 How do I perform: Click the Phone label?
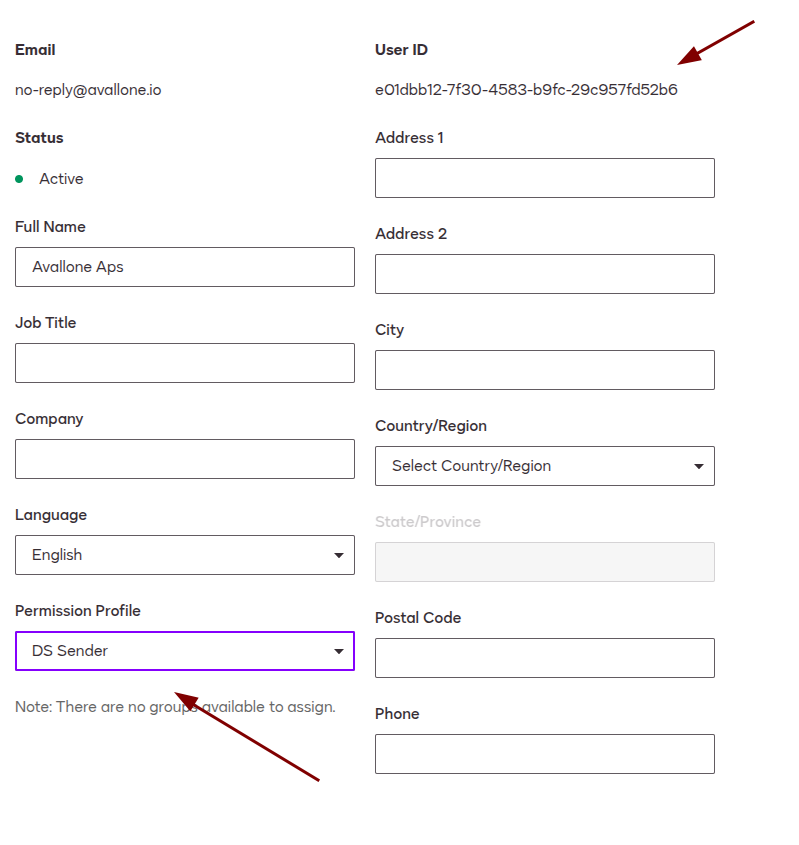coord(397,714)
